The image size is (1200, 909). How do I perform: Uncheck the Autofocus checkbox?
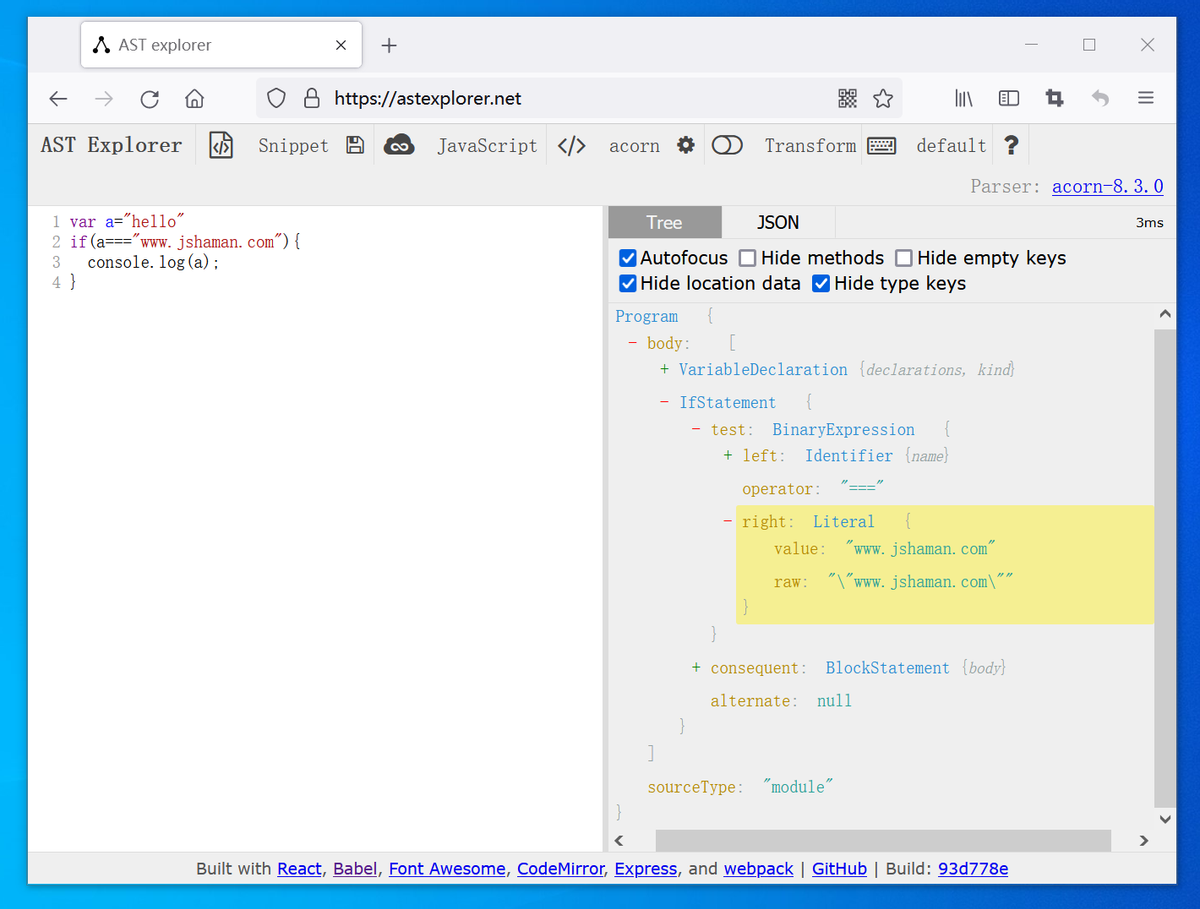coord(628,258)
